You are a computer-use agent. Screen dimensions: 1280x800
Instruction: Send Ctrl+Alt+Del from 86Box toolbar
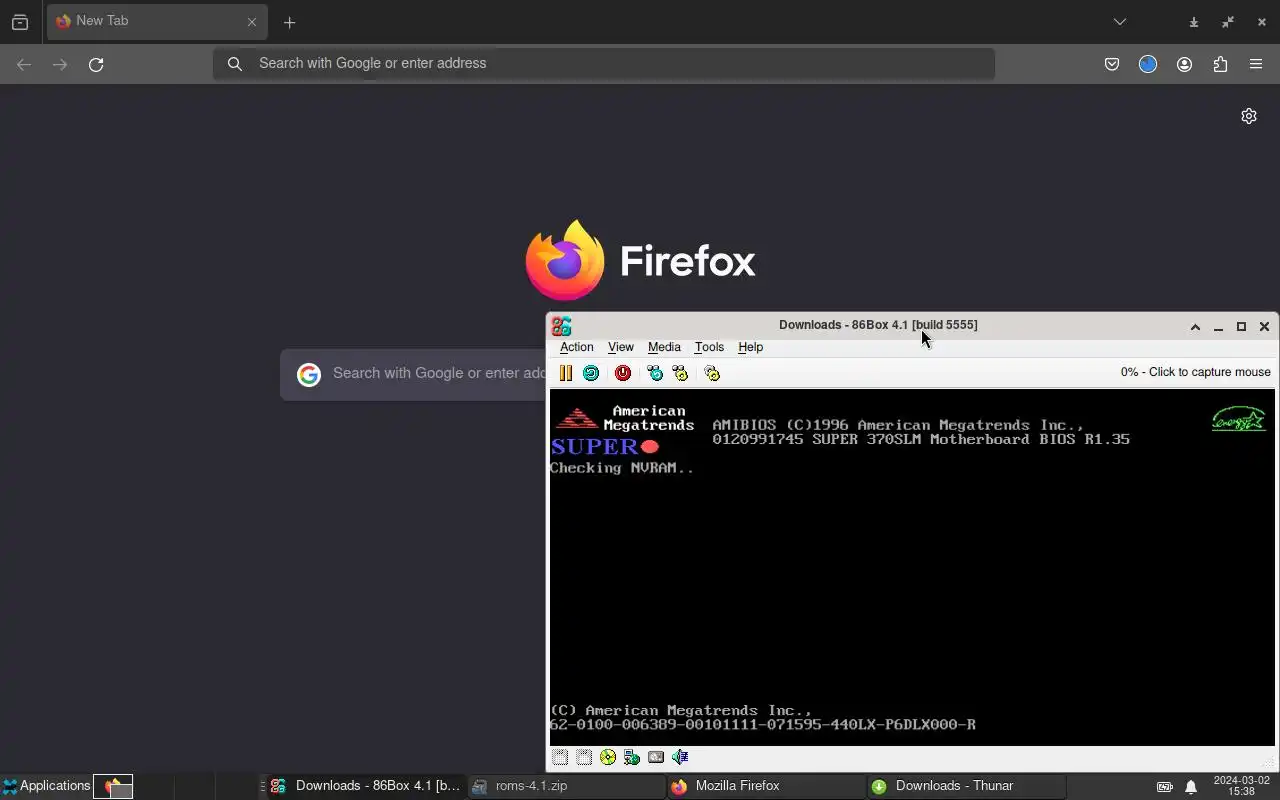pyautogui.click(x=655, y=373)
